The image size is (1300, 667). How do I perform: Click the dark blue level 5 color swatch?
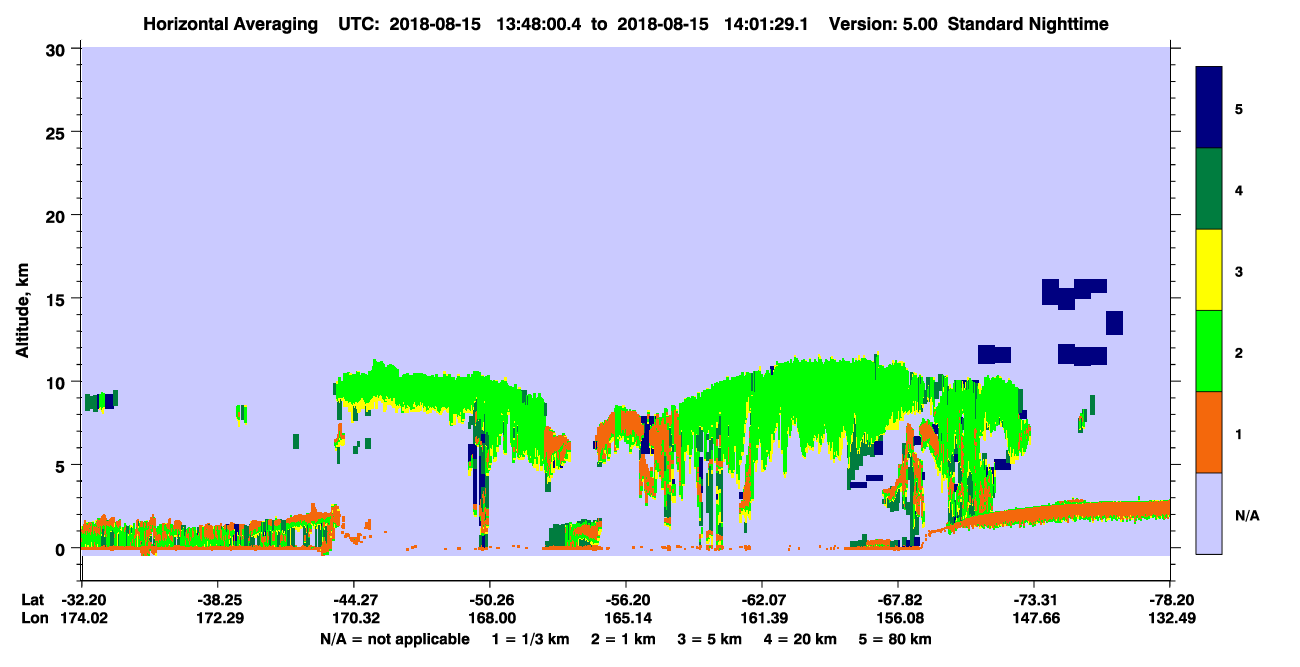[1209, 108]
